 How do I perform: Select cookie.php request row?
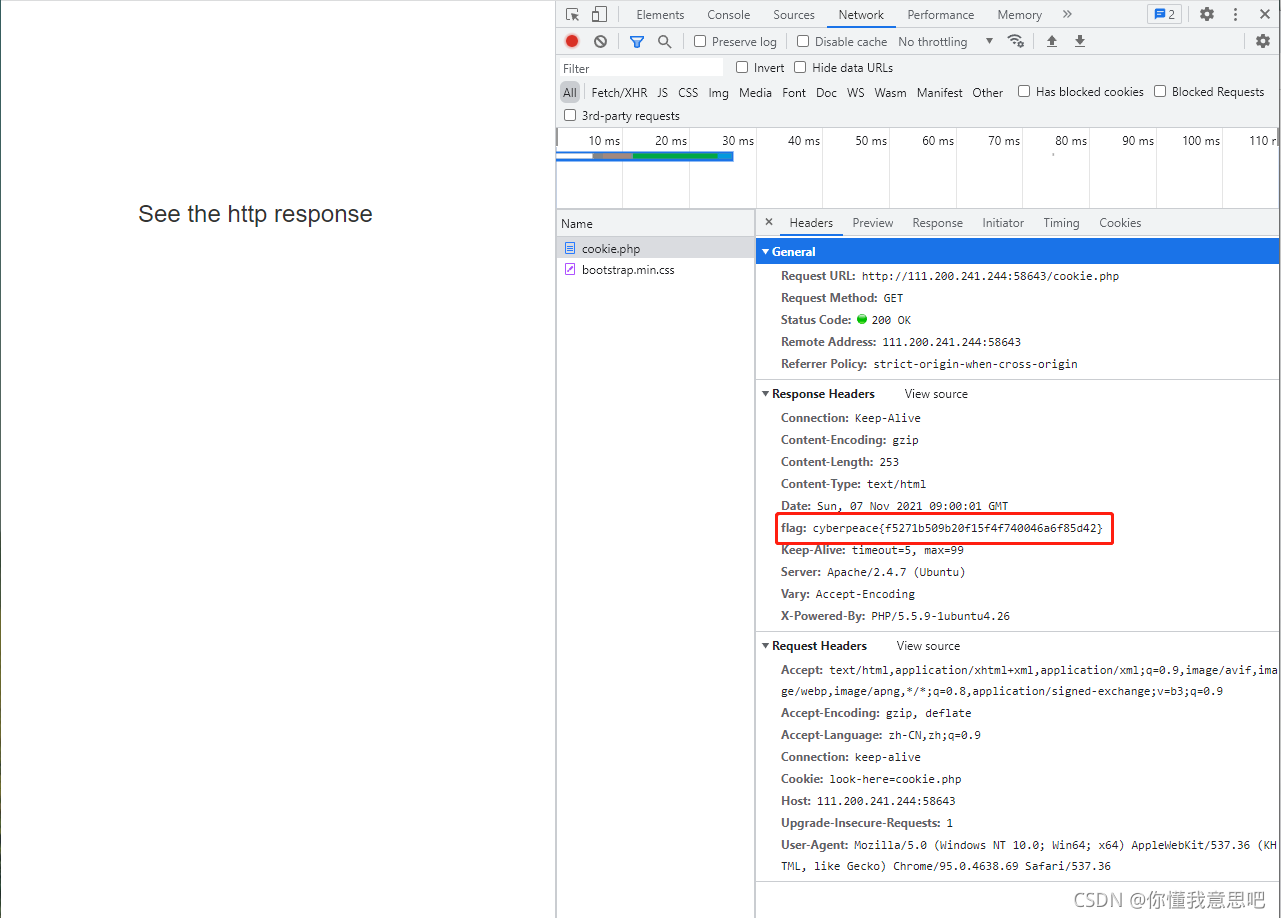click(656, 248)
